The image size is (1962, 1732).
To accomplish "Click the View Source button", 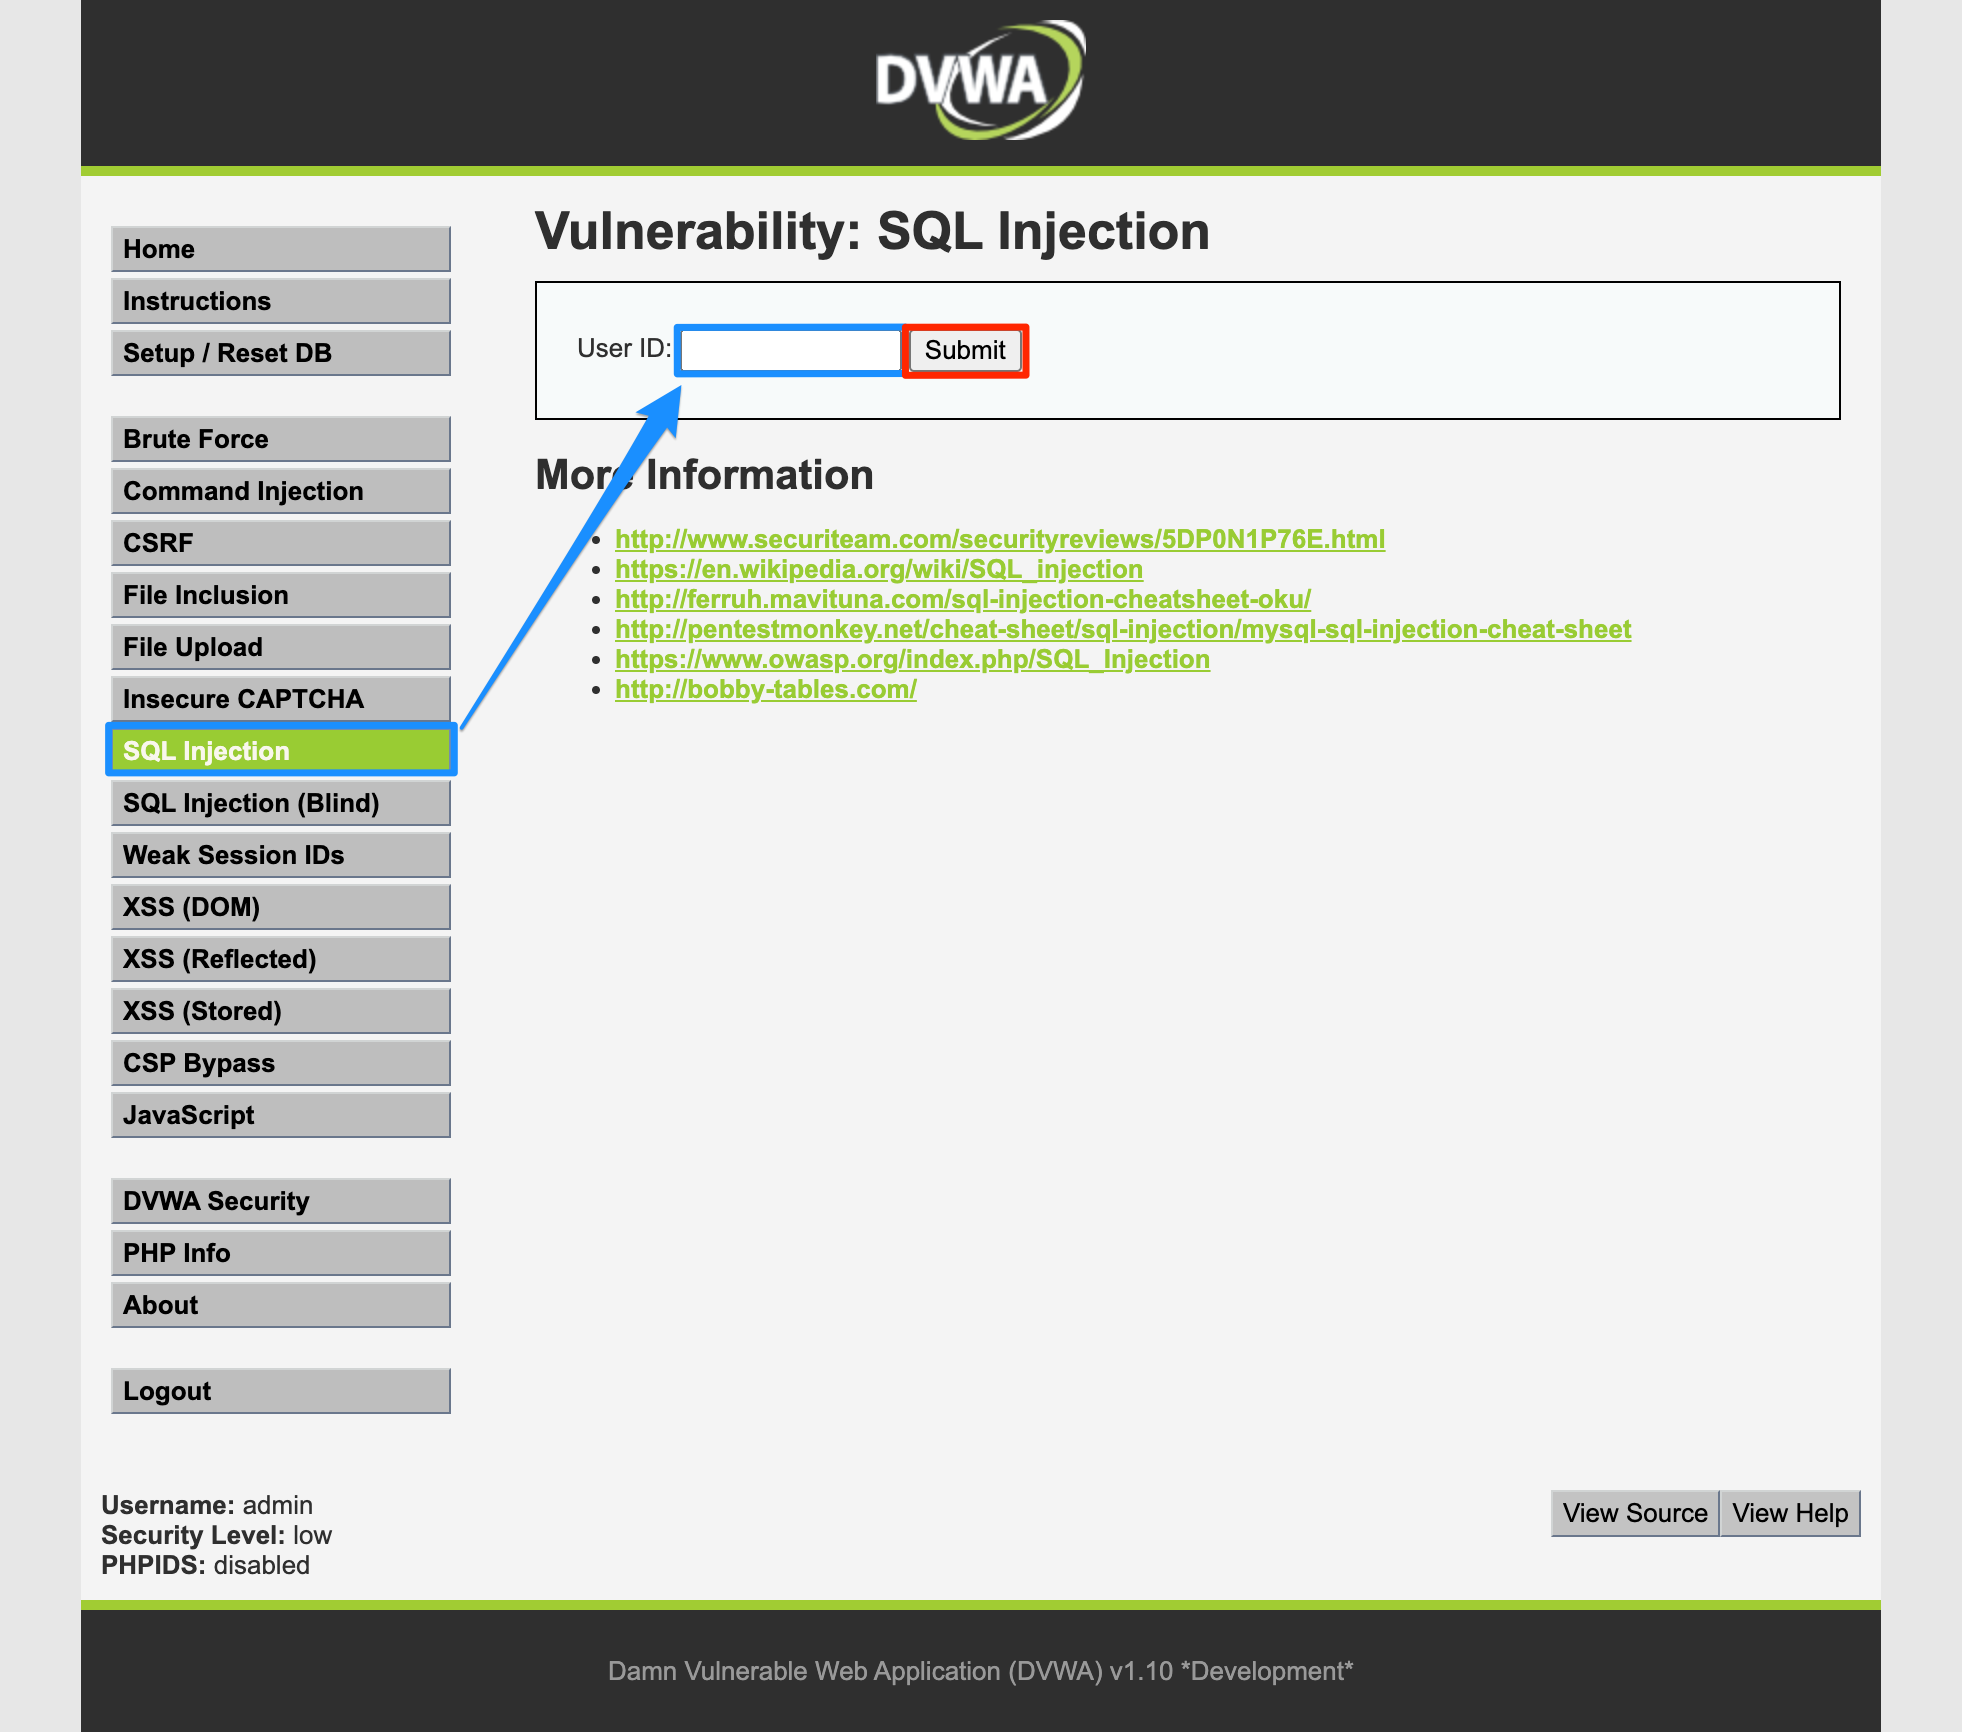I will [x=1635, y=1513].
